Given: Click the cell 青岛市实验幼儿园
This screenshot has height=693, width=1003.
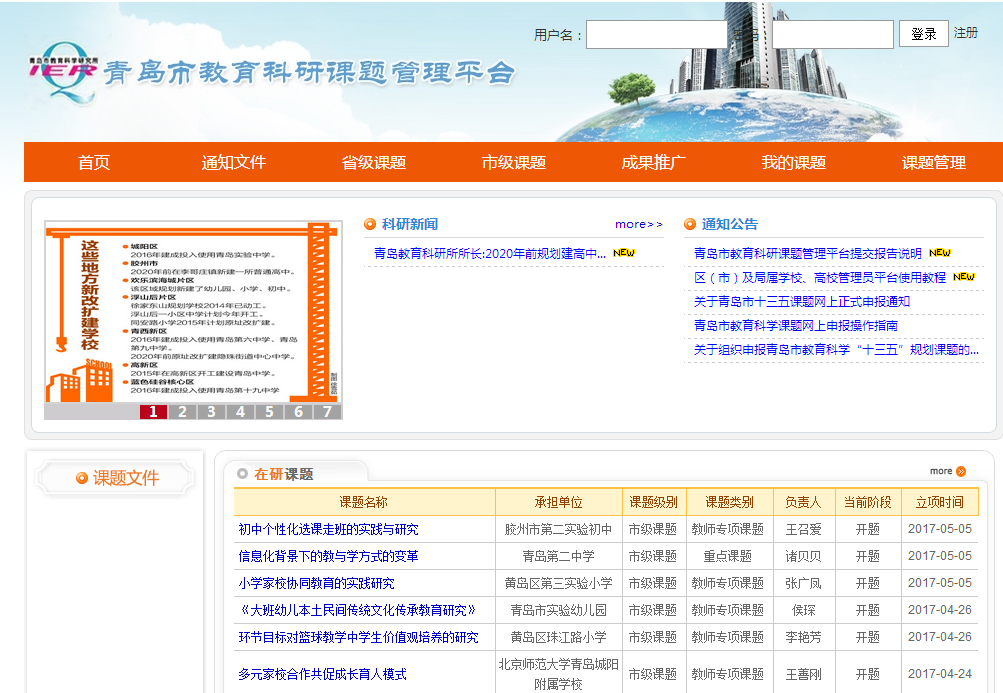Looking at the screenshot, I should [558, 610].
